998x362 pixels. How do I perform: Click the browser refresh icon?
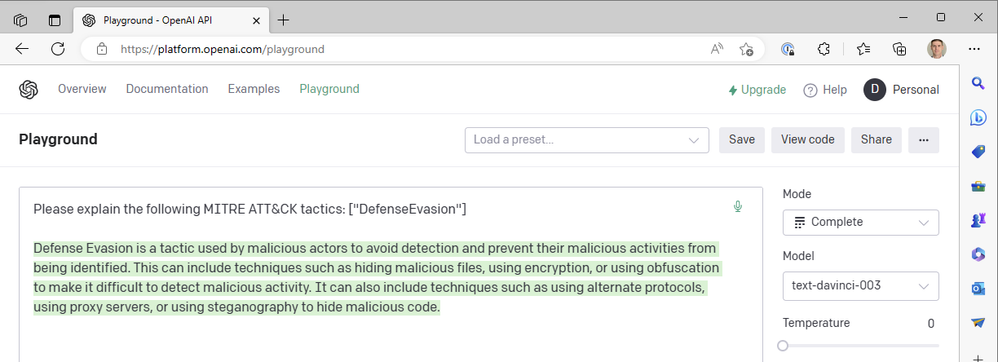coord(58,49)
